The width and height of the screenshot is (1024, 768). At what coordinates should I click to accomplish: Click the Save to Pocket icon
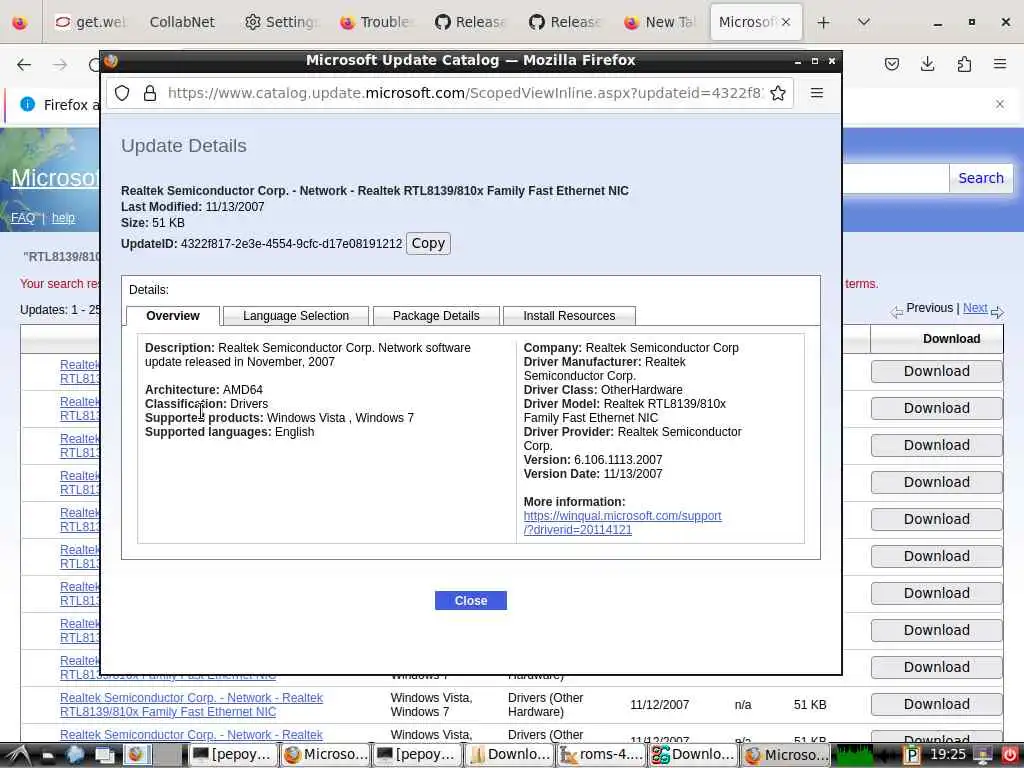point(891,63)
